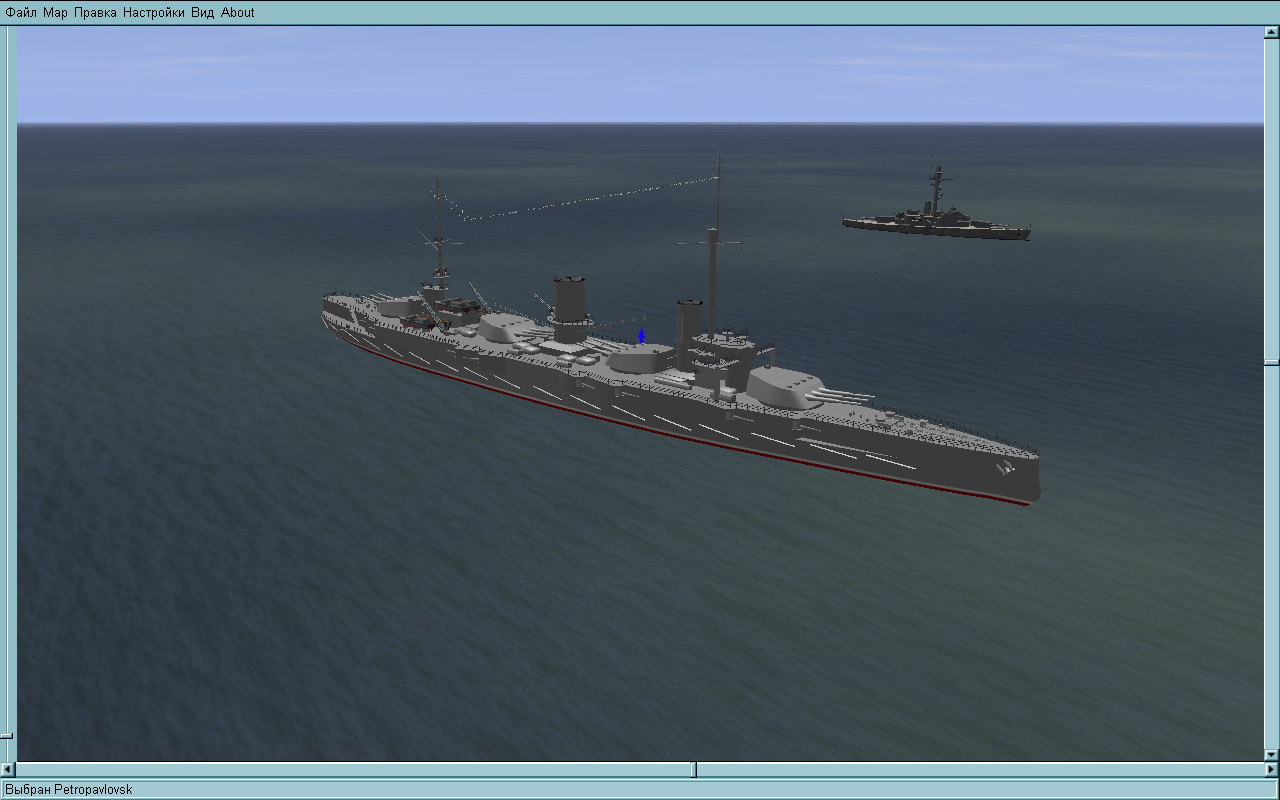
Task: Click the left arrow of the horizontal scrollbar
Action: pos(9,770)
